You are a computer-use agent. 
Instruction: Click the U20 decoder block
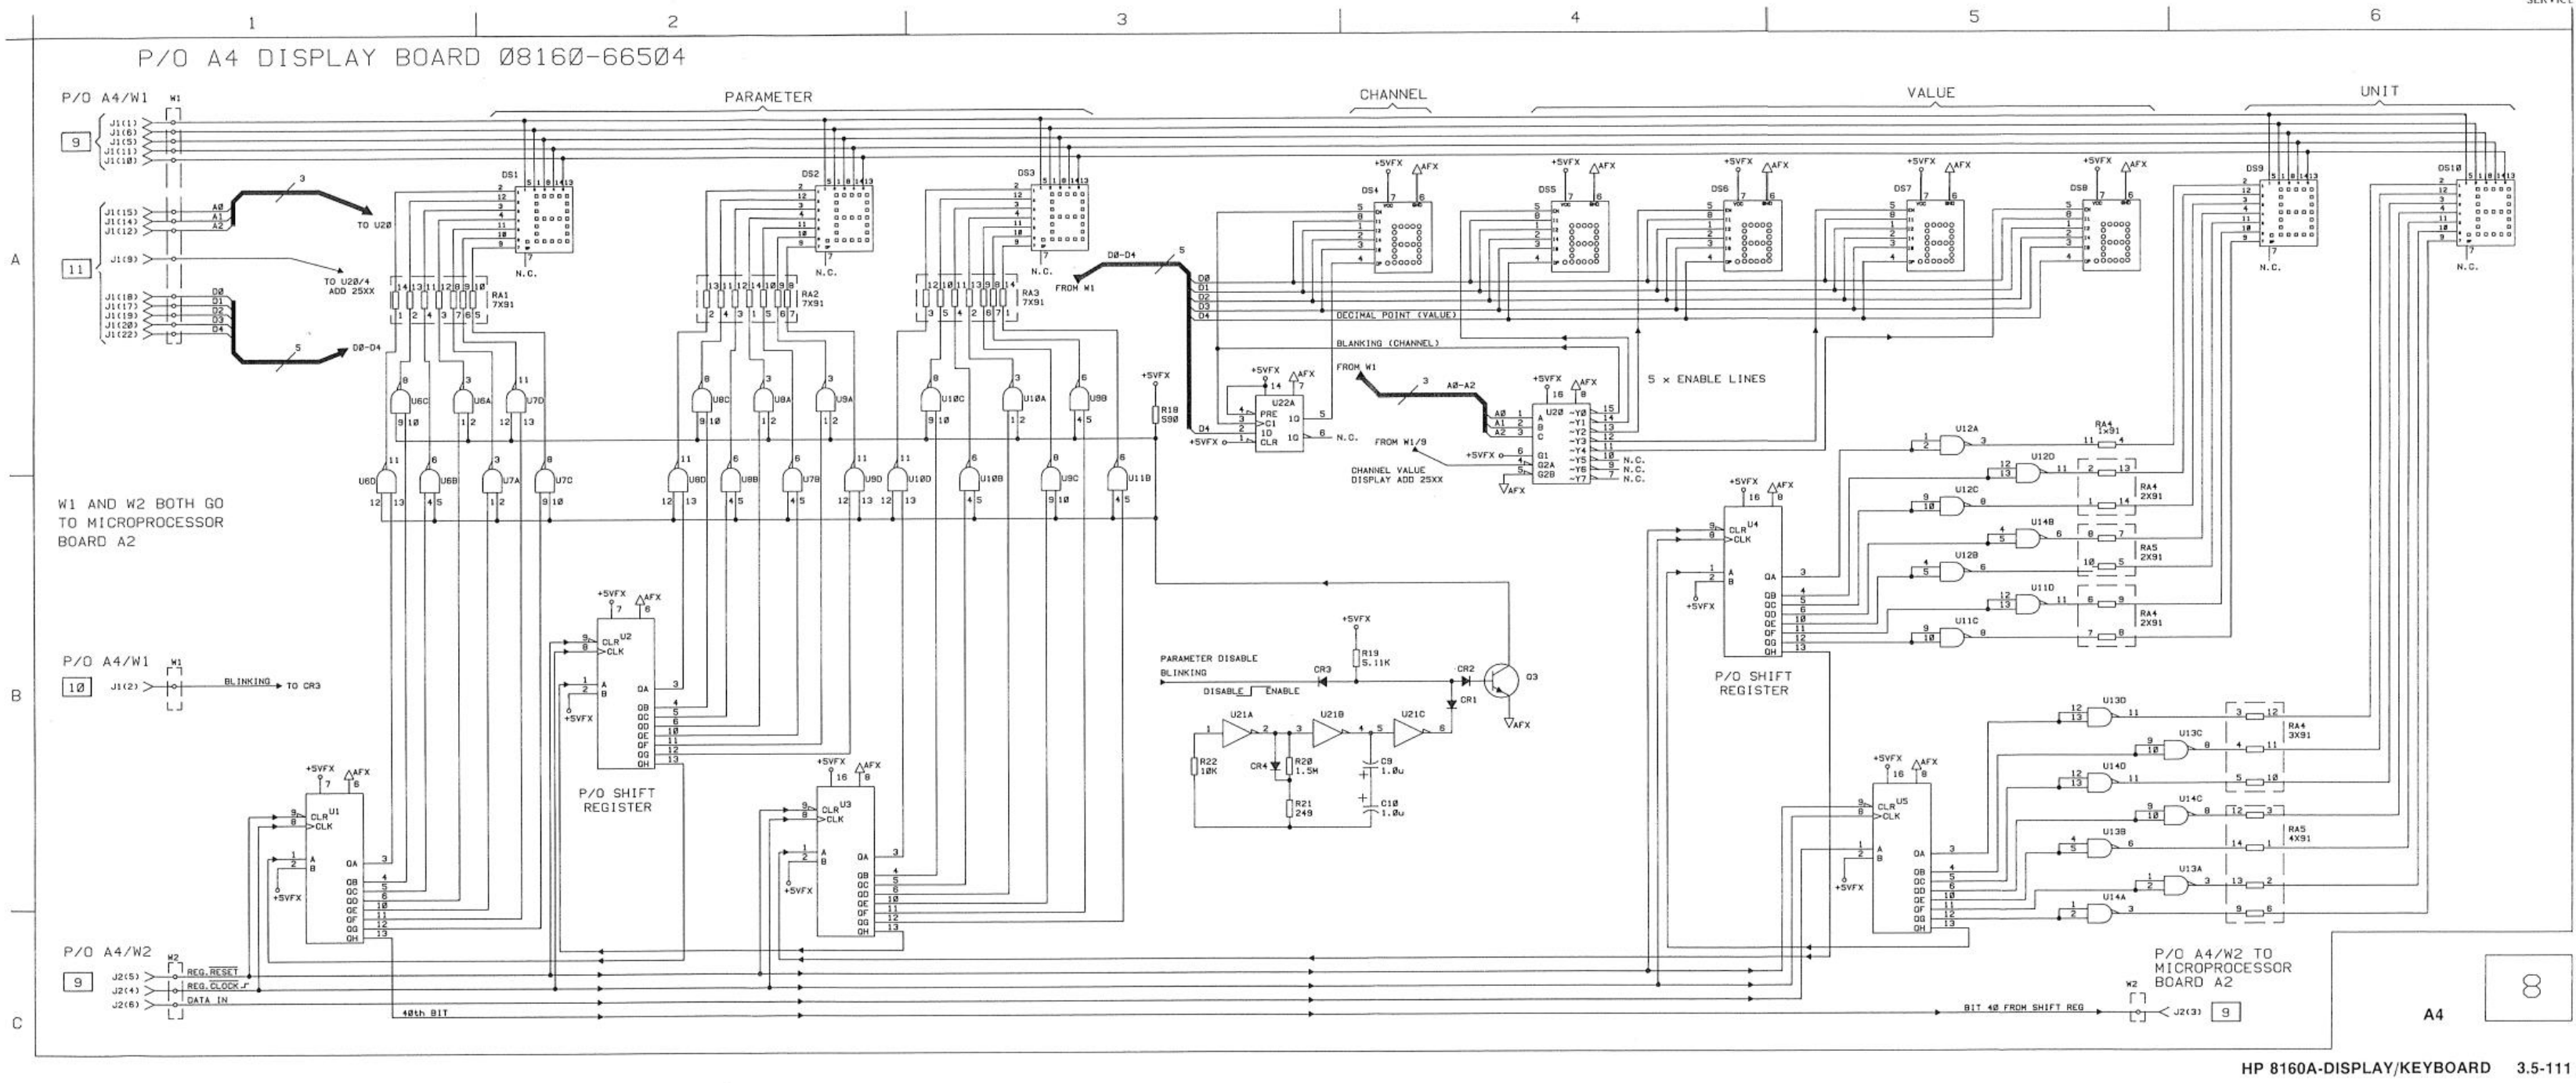[x=1559, y=445]
